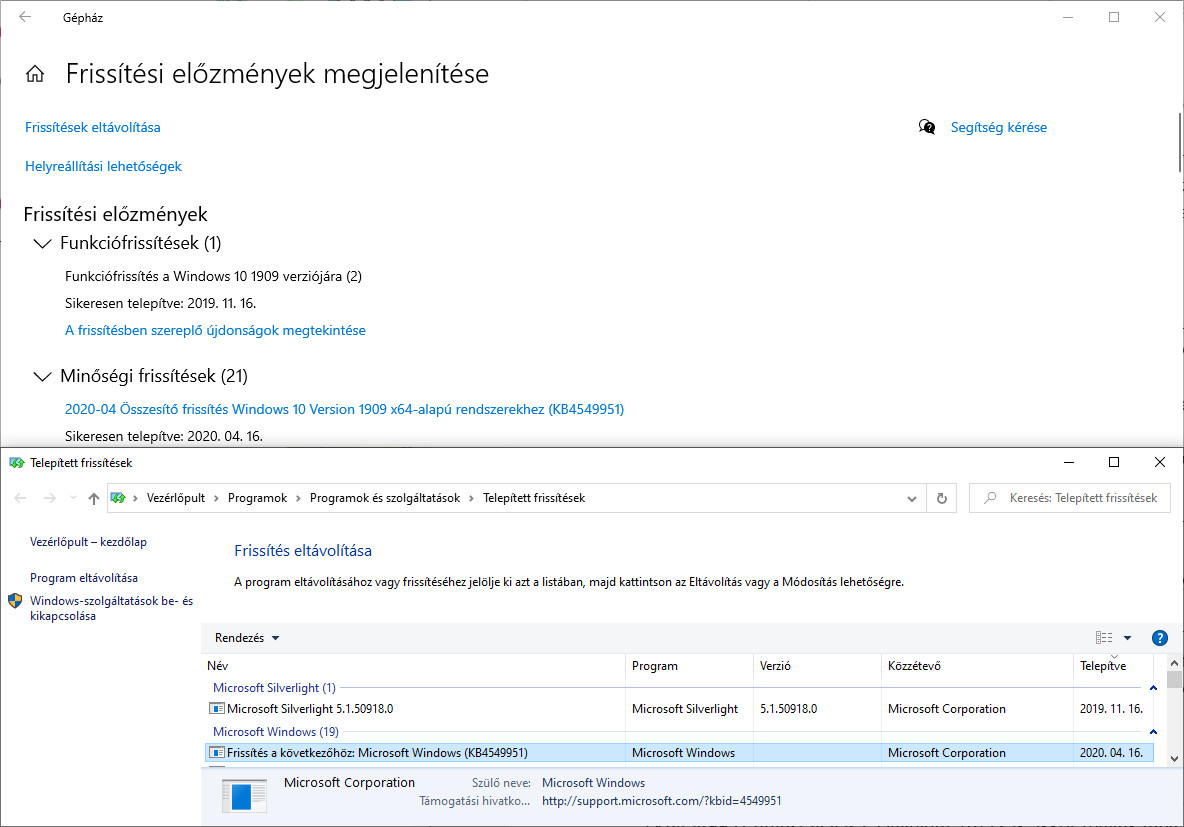Sort by the Program column header
This screenshot has width=1184, height=827.
[689, 665]
